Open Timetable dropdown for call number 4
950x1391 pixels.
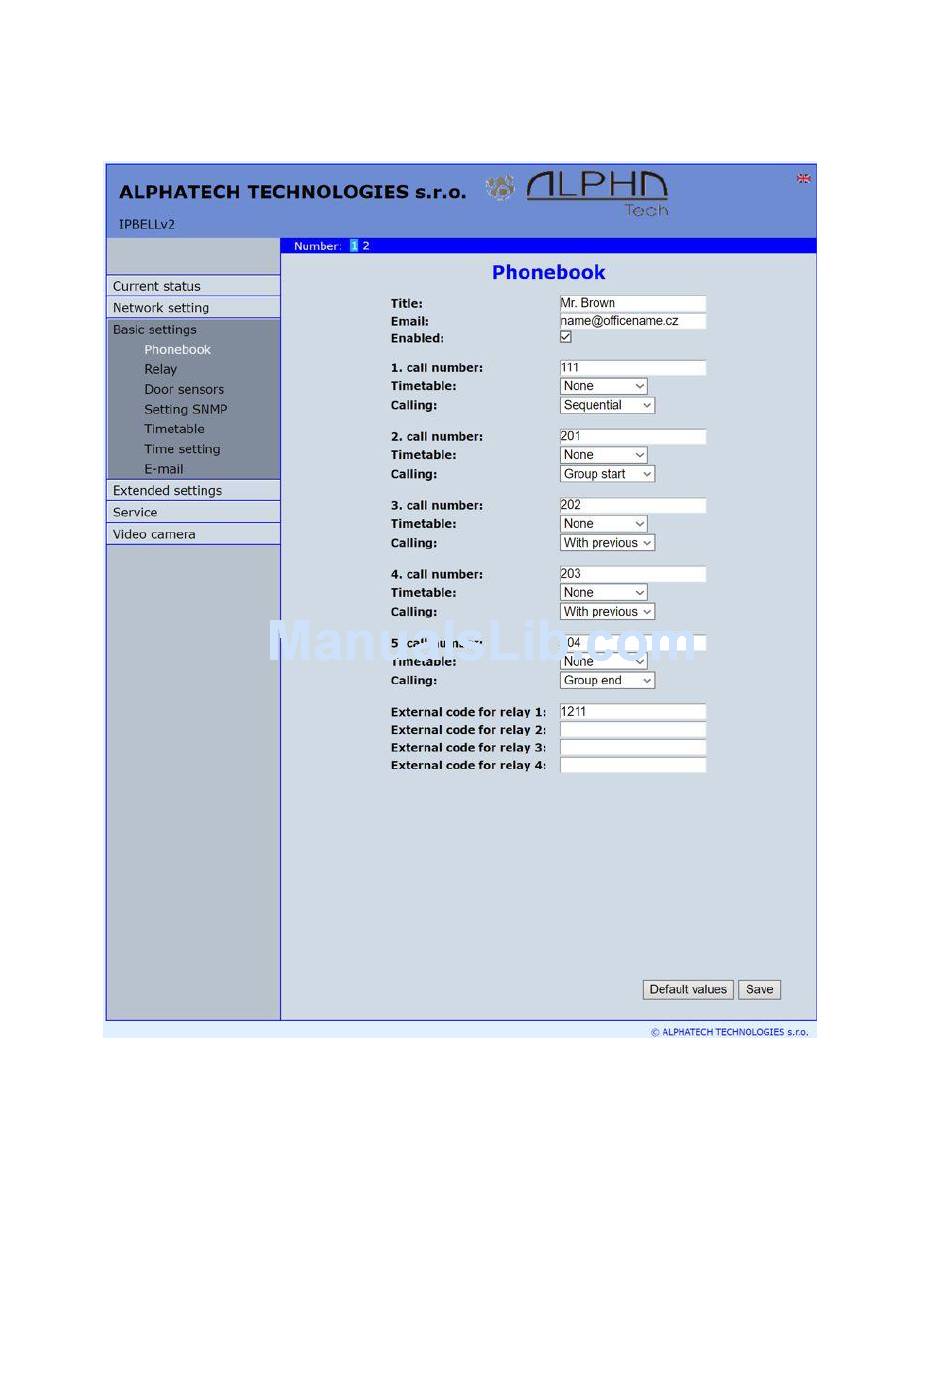pos(604,593)
